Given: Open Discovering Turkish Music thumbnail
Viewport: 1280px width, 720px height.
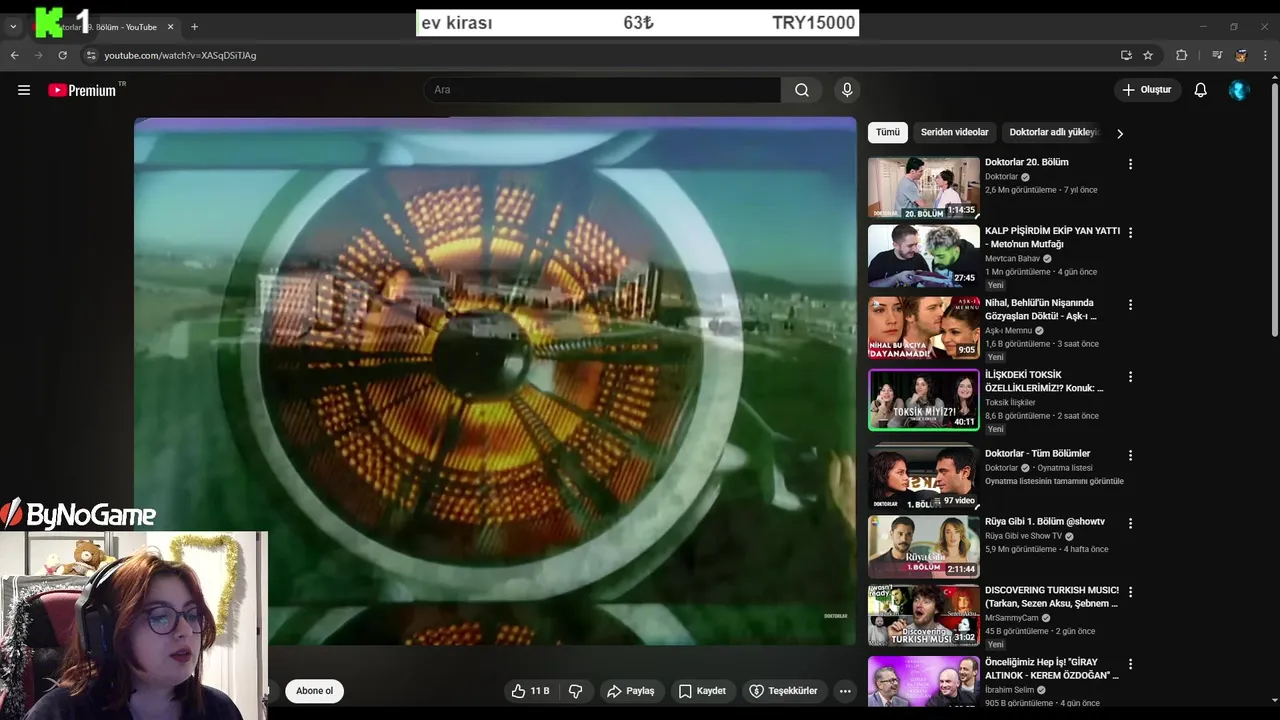Looking at the screenshot, I should click(924, 616).
